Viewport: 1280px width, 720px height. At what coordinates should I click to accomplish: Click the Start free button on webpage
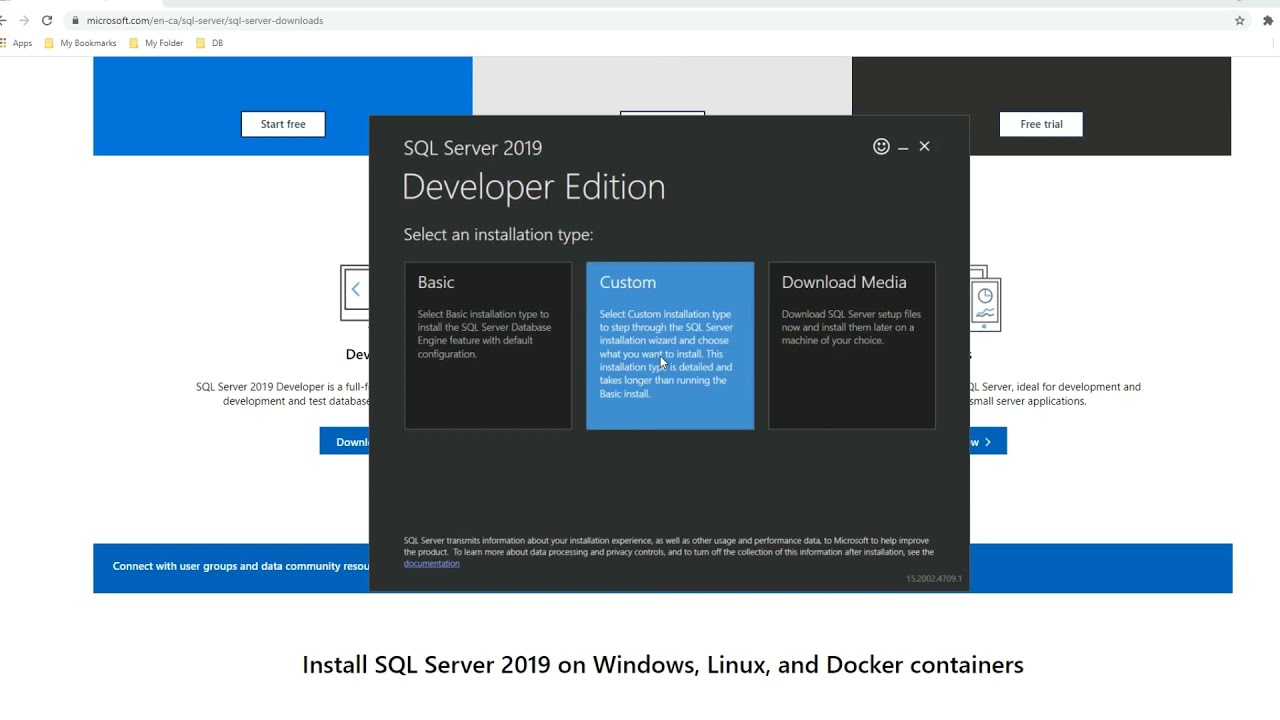coord(283,124)
